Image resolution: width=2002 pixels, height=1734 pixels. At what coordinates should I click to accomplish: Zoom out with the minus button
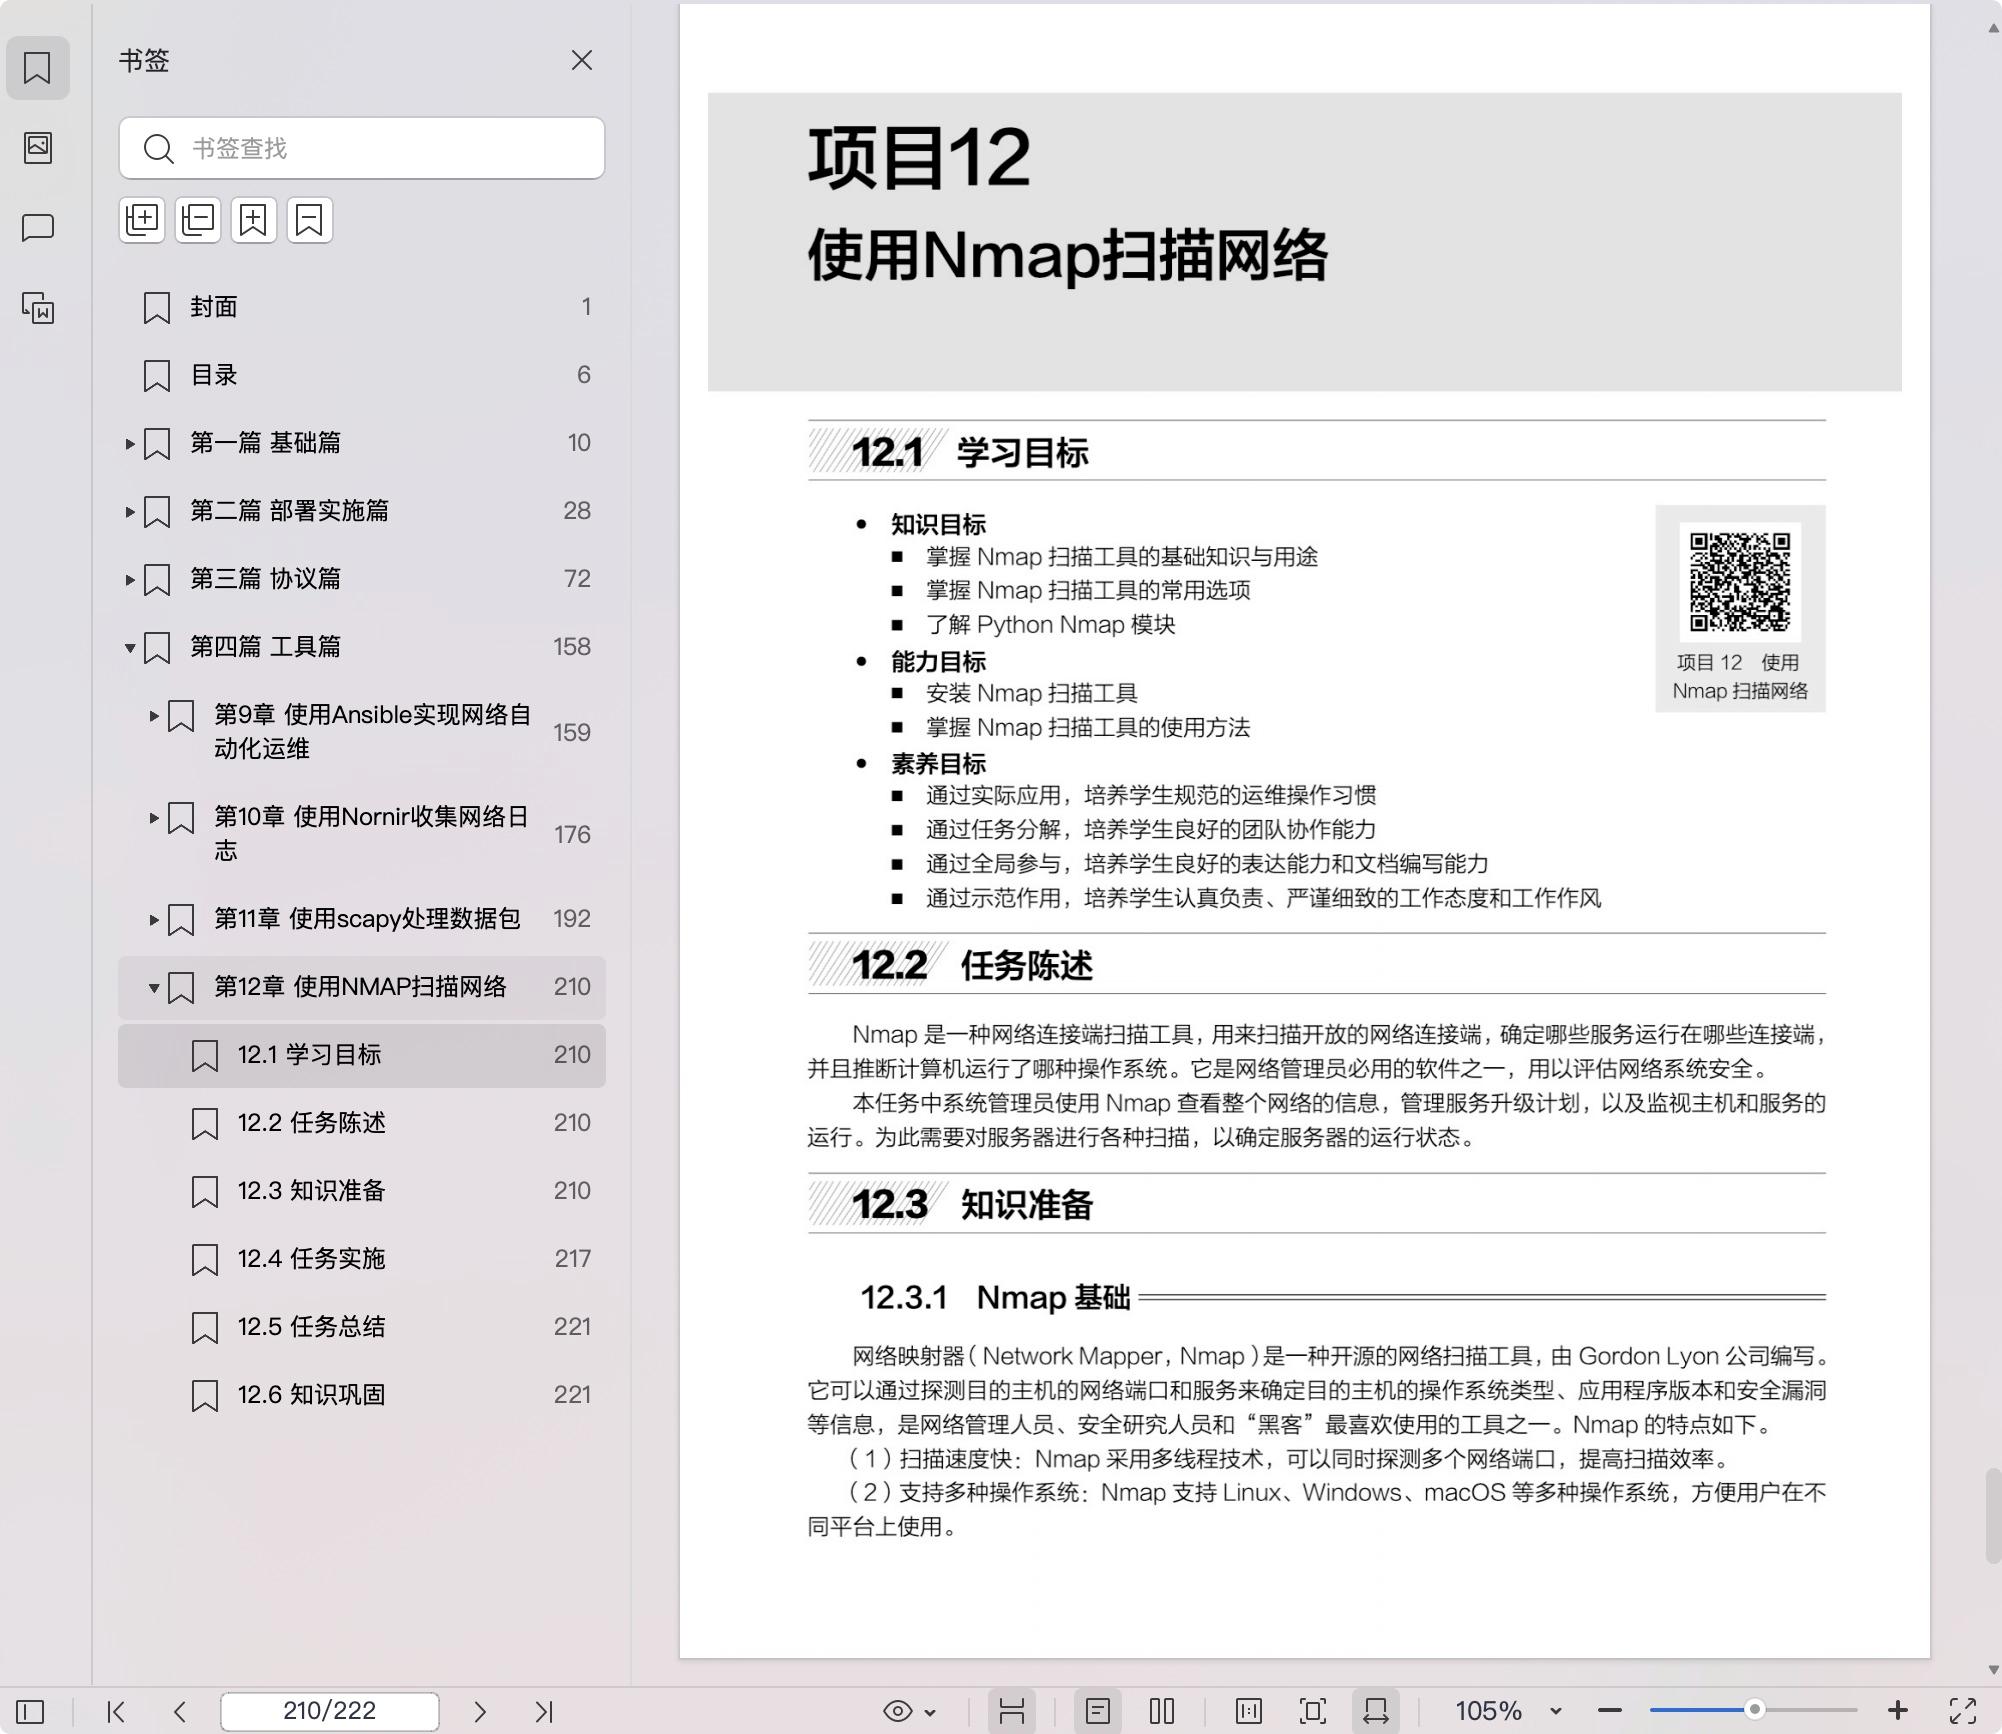(x=1610, y=1711)
